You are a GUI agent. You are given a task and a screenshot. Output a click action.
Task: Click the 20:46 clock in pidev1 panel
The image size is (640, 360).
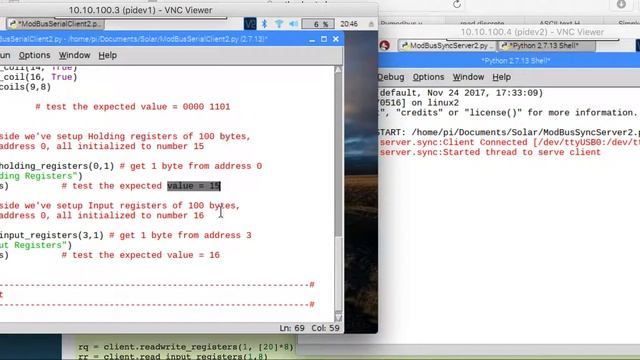349,24
